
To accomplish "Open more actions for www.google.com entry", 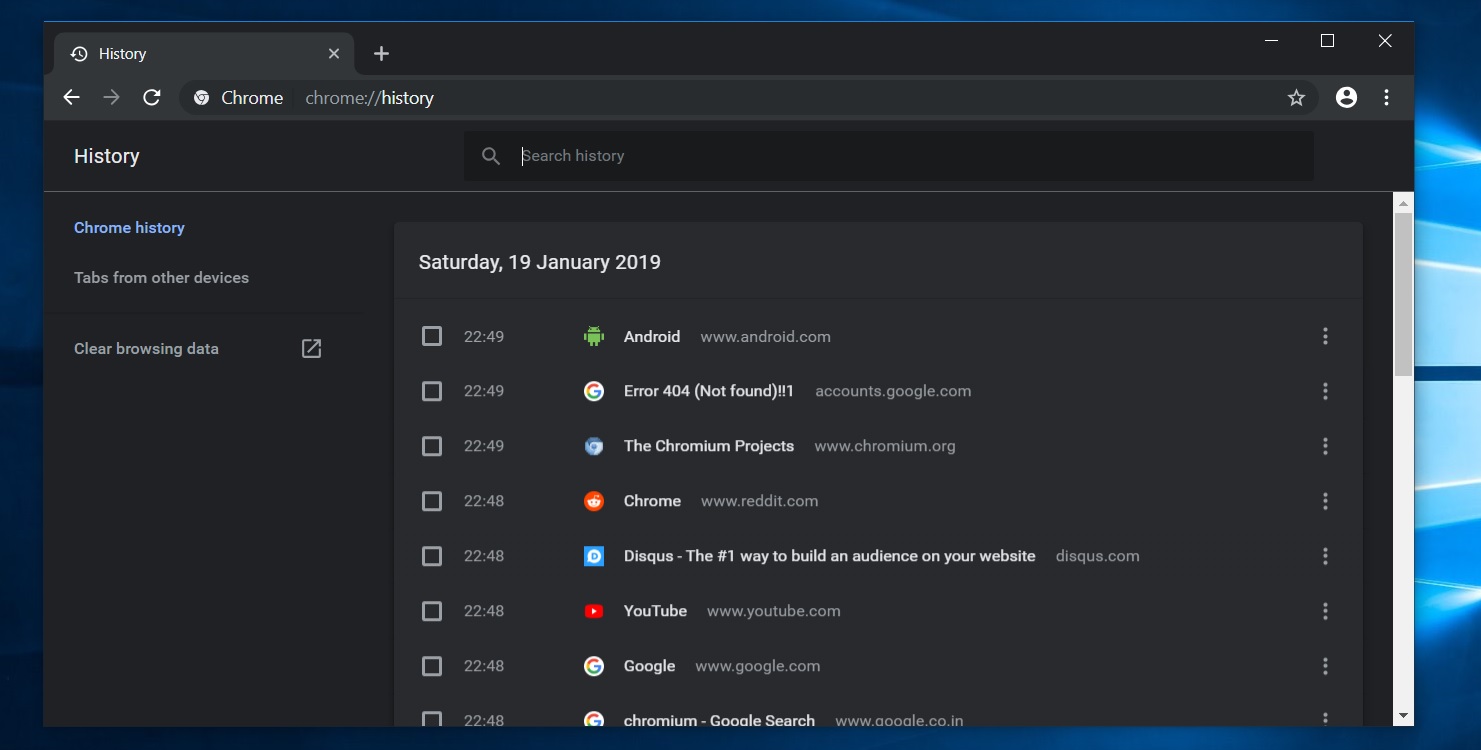I will click(1325, 666).
